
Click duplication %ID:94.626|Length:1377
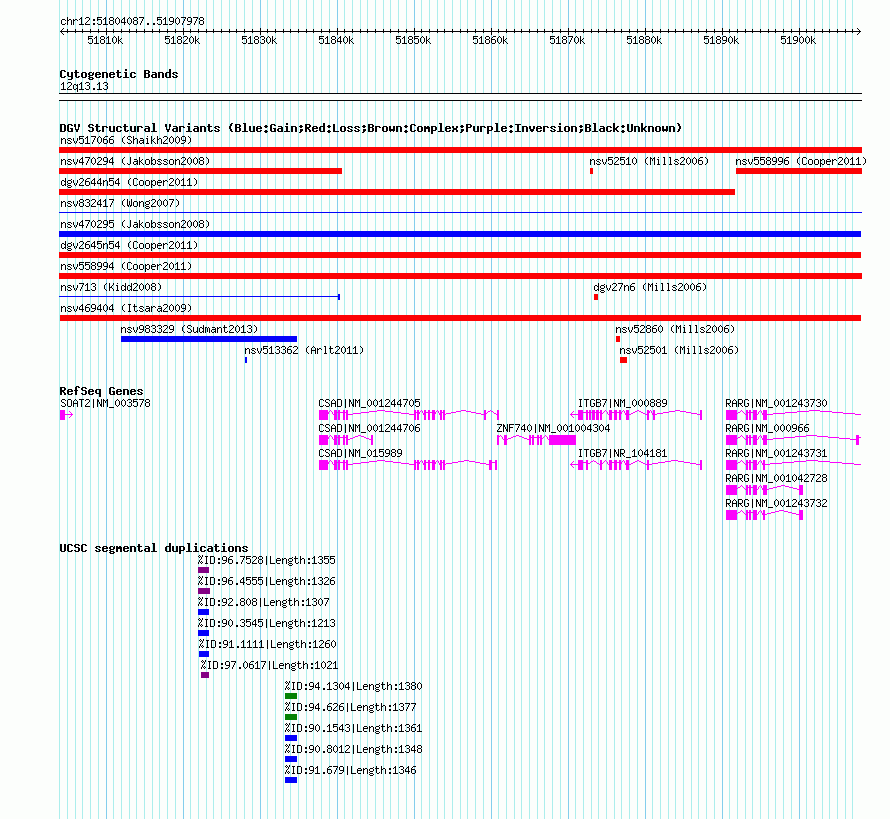pyautogui.click(x=291, y=717)
